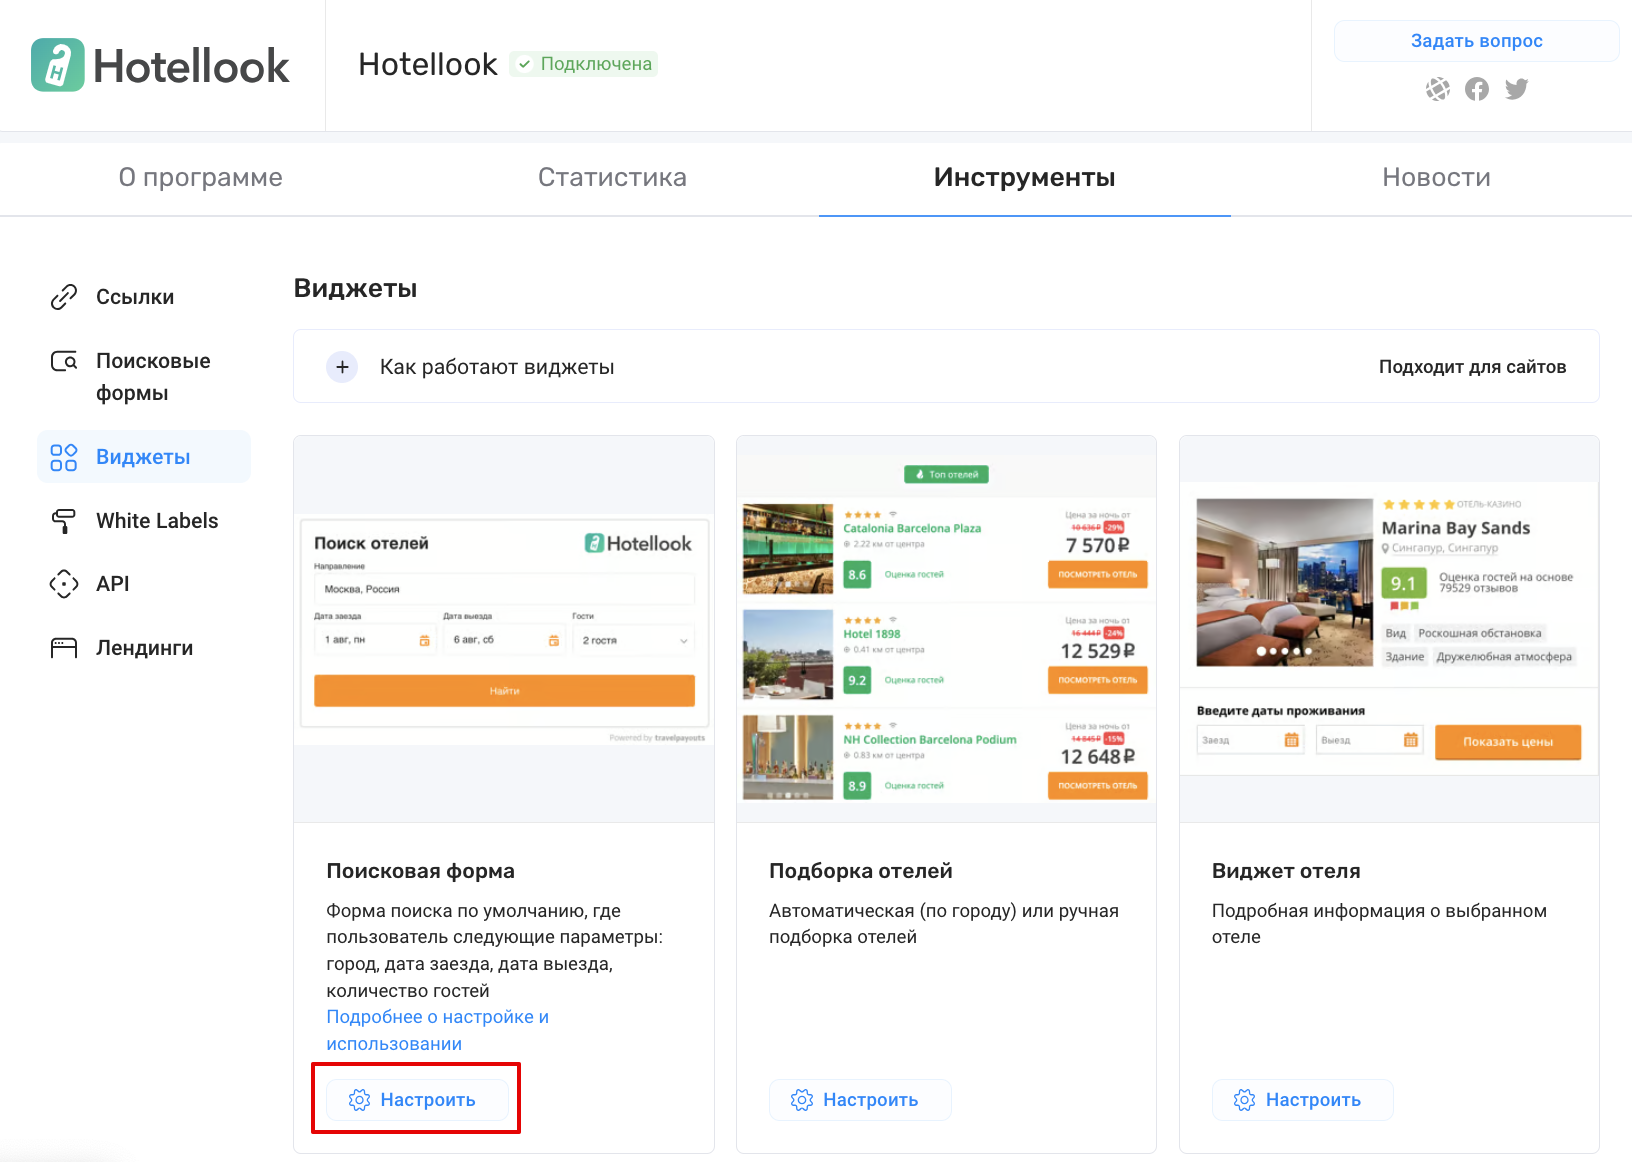Open the globe website icon
This screenshot has width=1632, height=1162.
[x=1437, y=89]
